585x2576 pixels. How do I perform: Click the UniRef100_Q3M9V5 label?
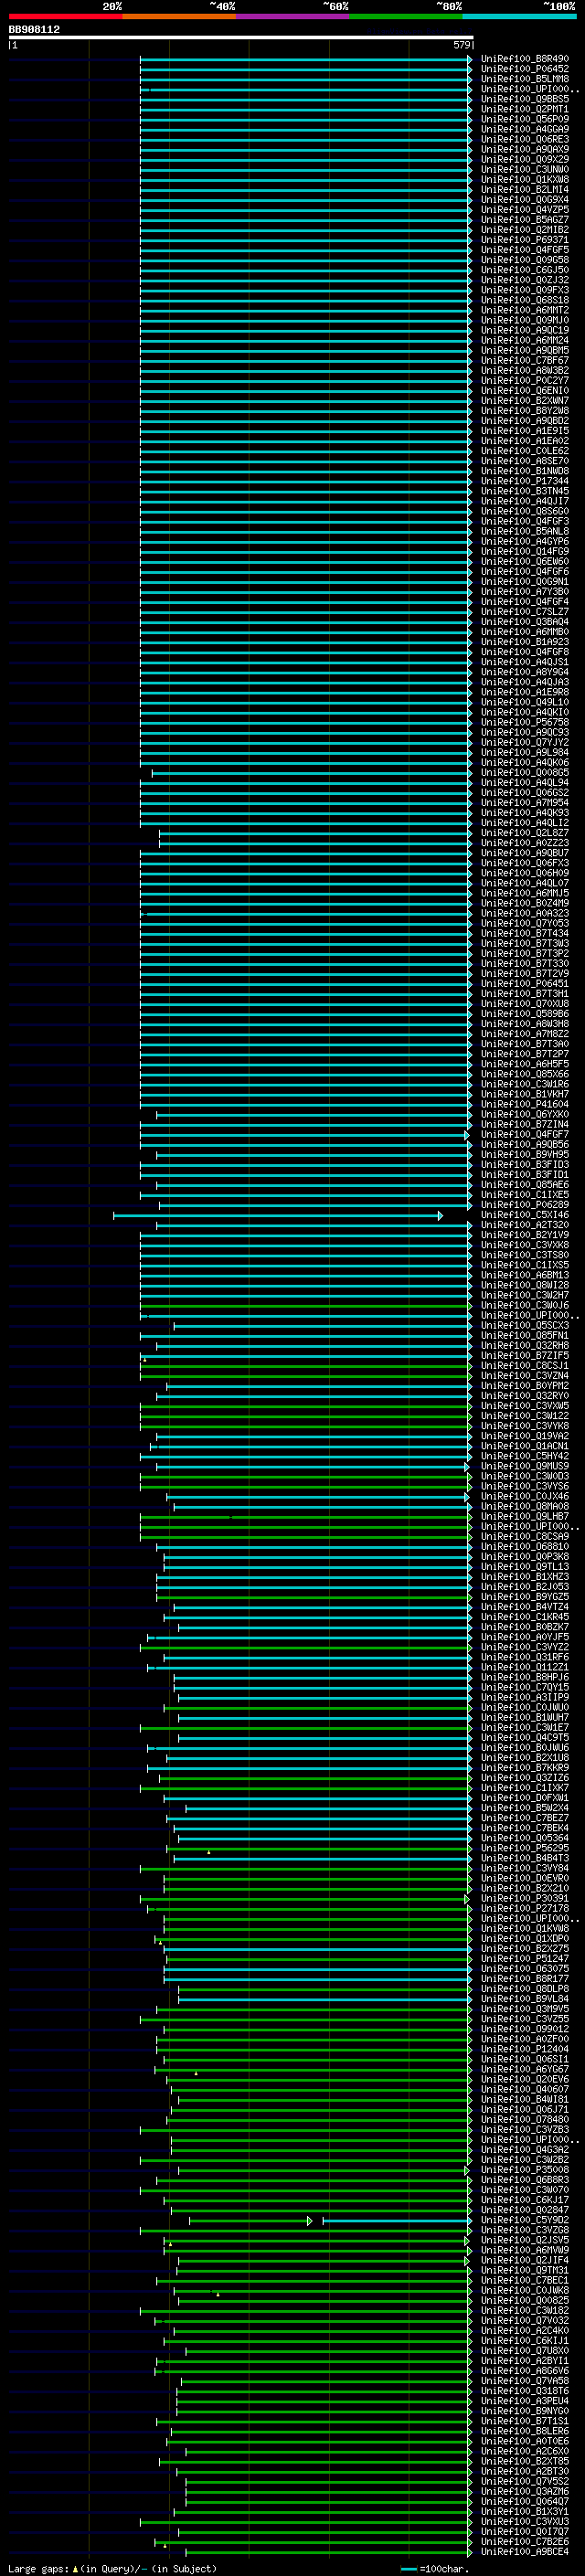point(525,2008)
